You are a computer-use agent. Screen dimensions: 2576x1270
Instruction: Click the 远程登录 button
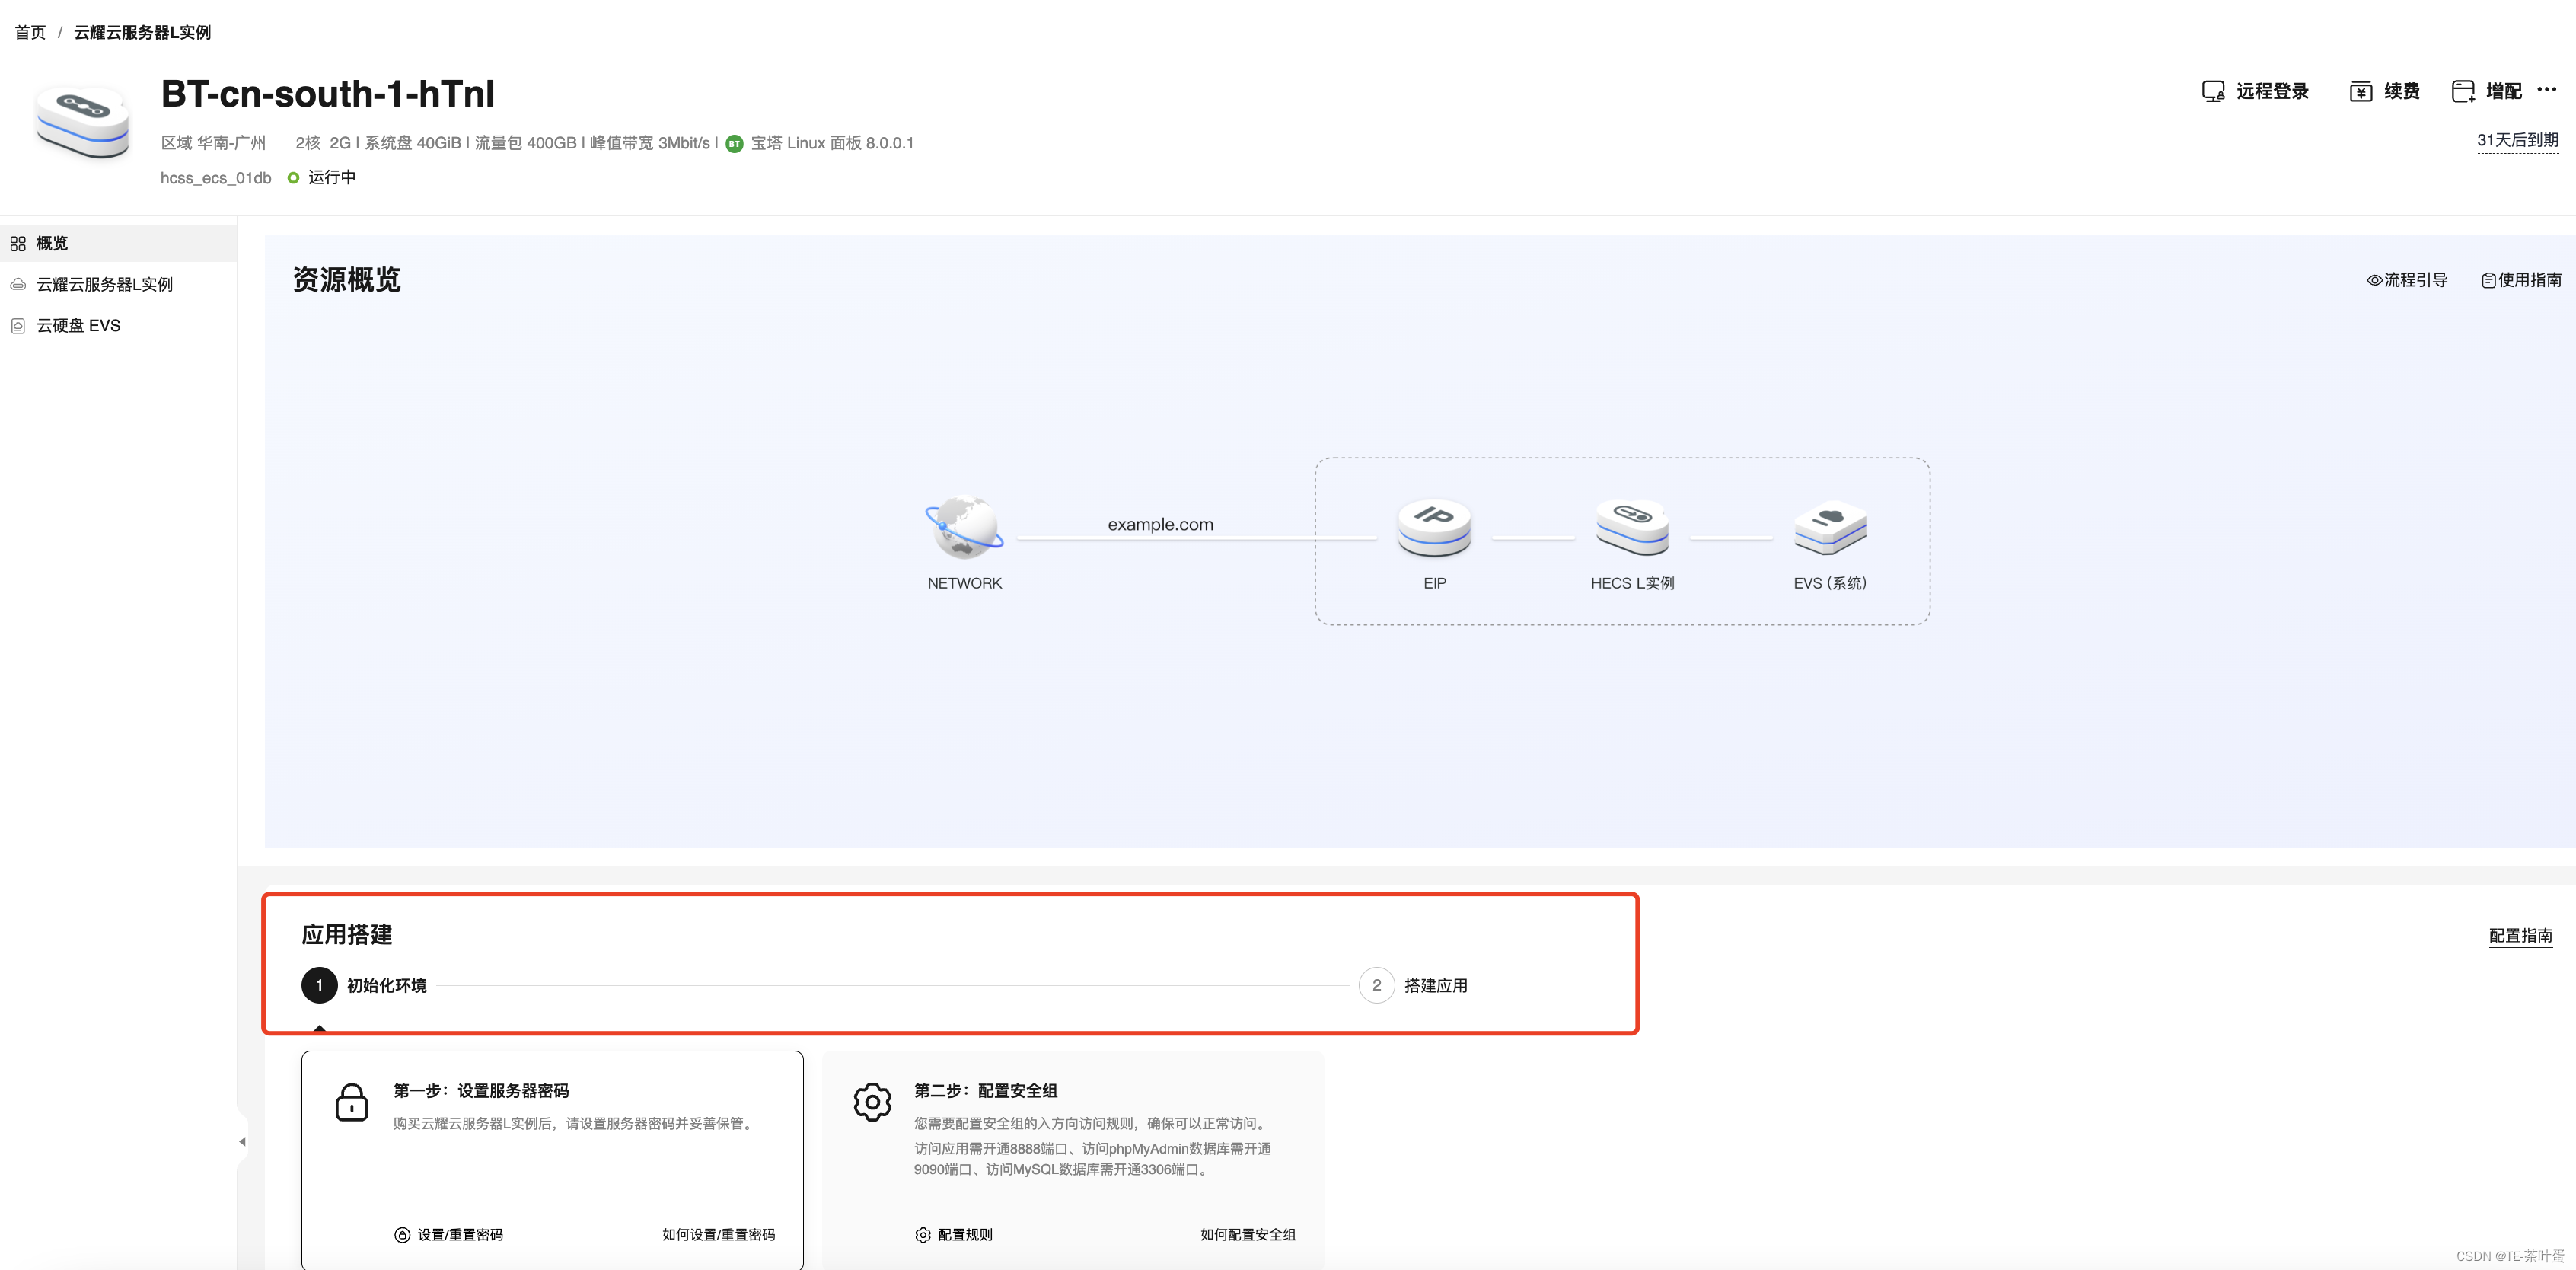pos(2255,91)
